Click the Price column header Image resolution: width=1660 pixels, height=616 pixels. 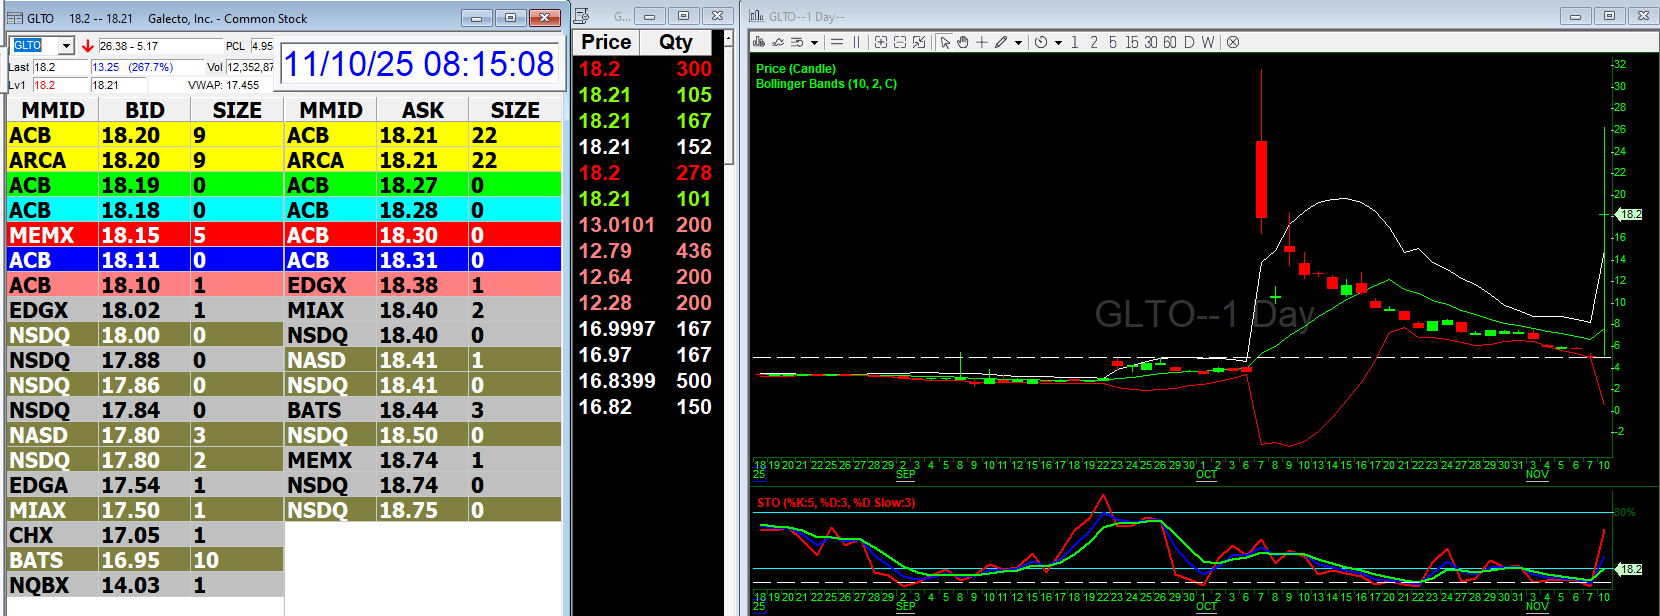[x=606, y=42]
